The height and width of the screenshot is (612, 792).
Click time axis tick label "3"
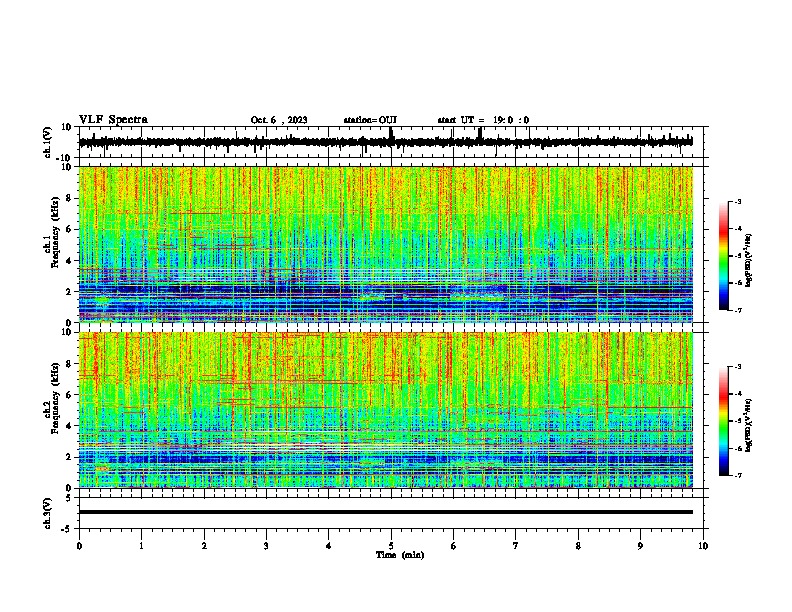point(266,546)
